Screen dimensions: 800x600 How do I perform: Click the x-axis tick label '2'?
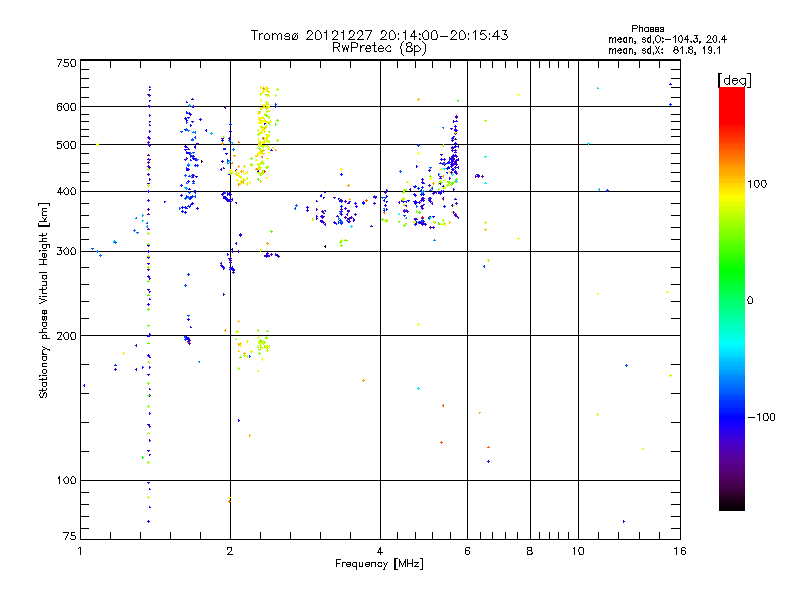(230, 551)
